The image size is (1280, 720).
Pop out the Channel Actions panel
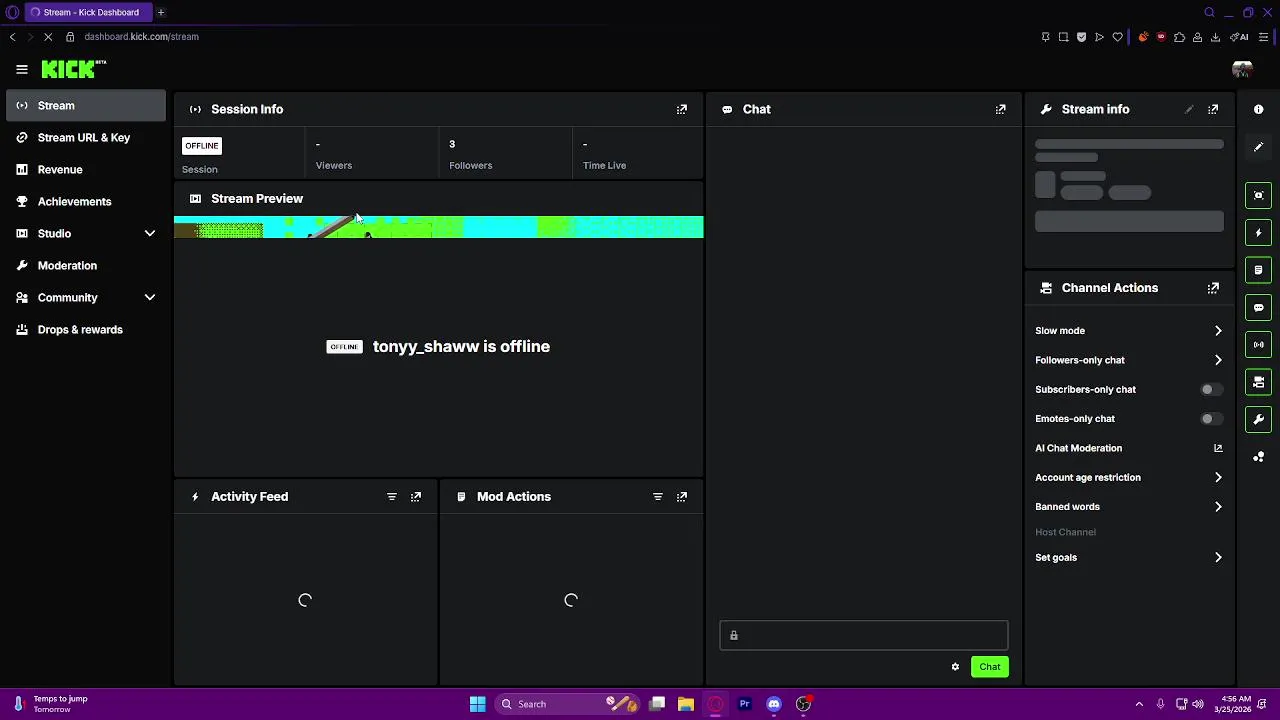[1213, 288]
